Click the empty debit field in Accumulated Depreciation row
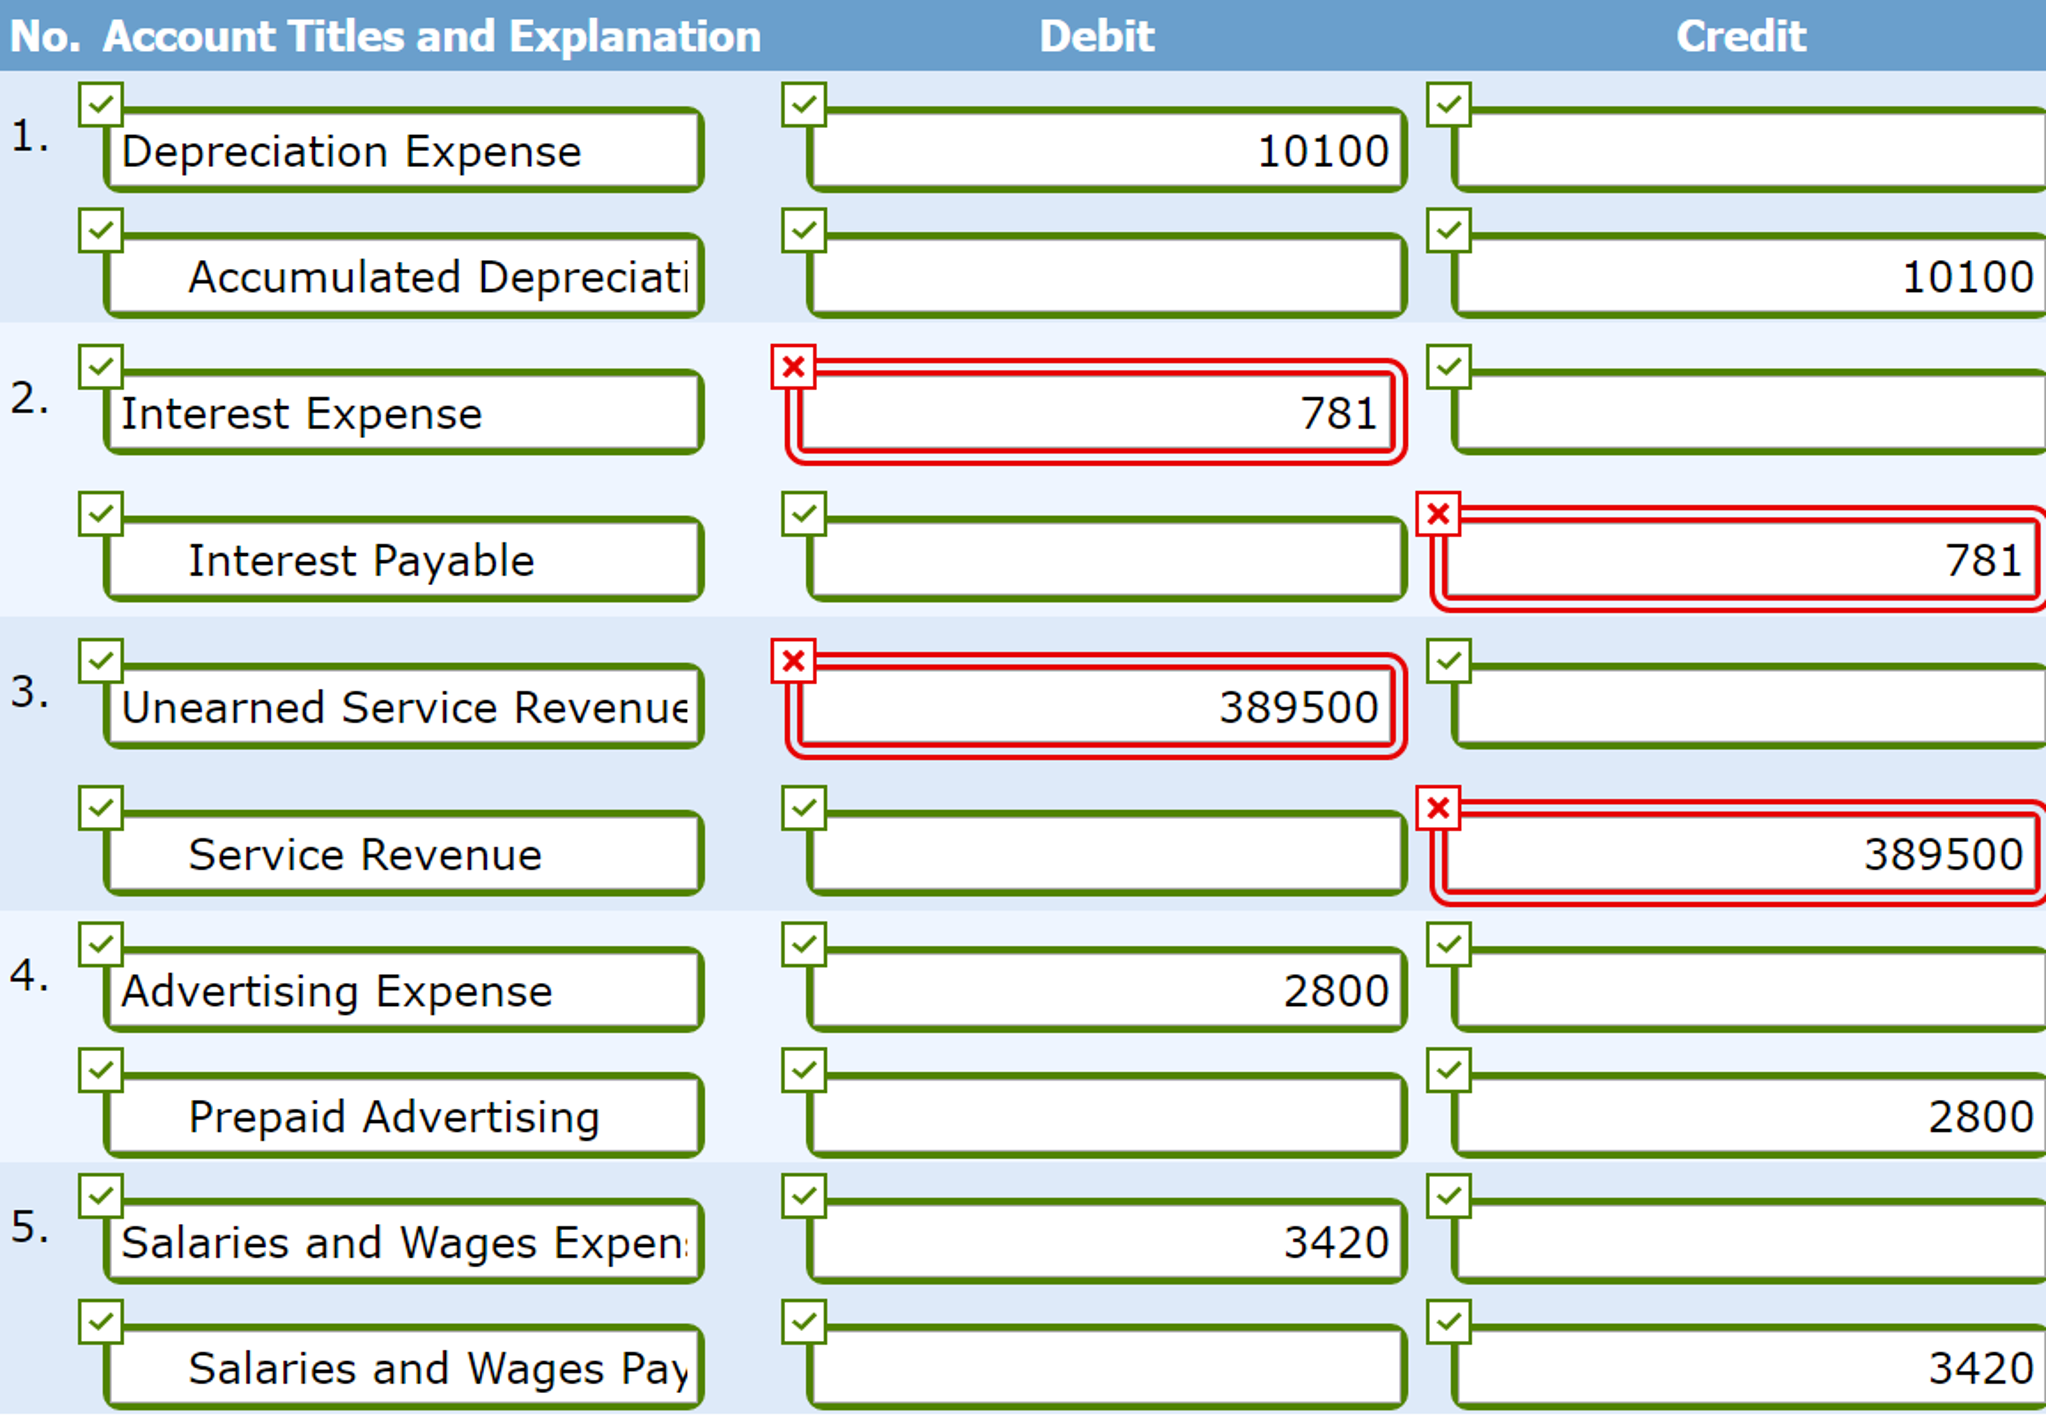Viewport: 2046px width, 1421px height. pos(1108,277)
